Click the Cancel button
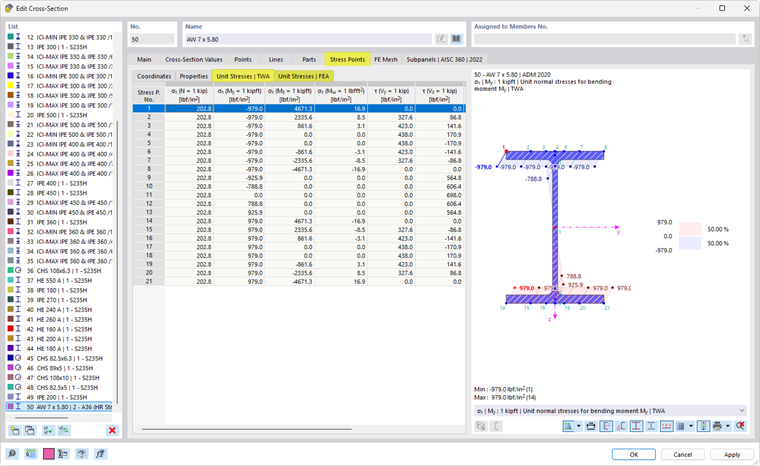The height and width of the screenshot is (466, 760). pos(682,454)
